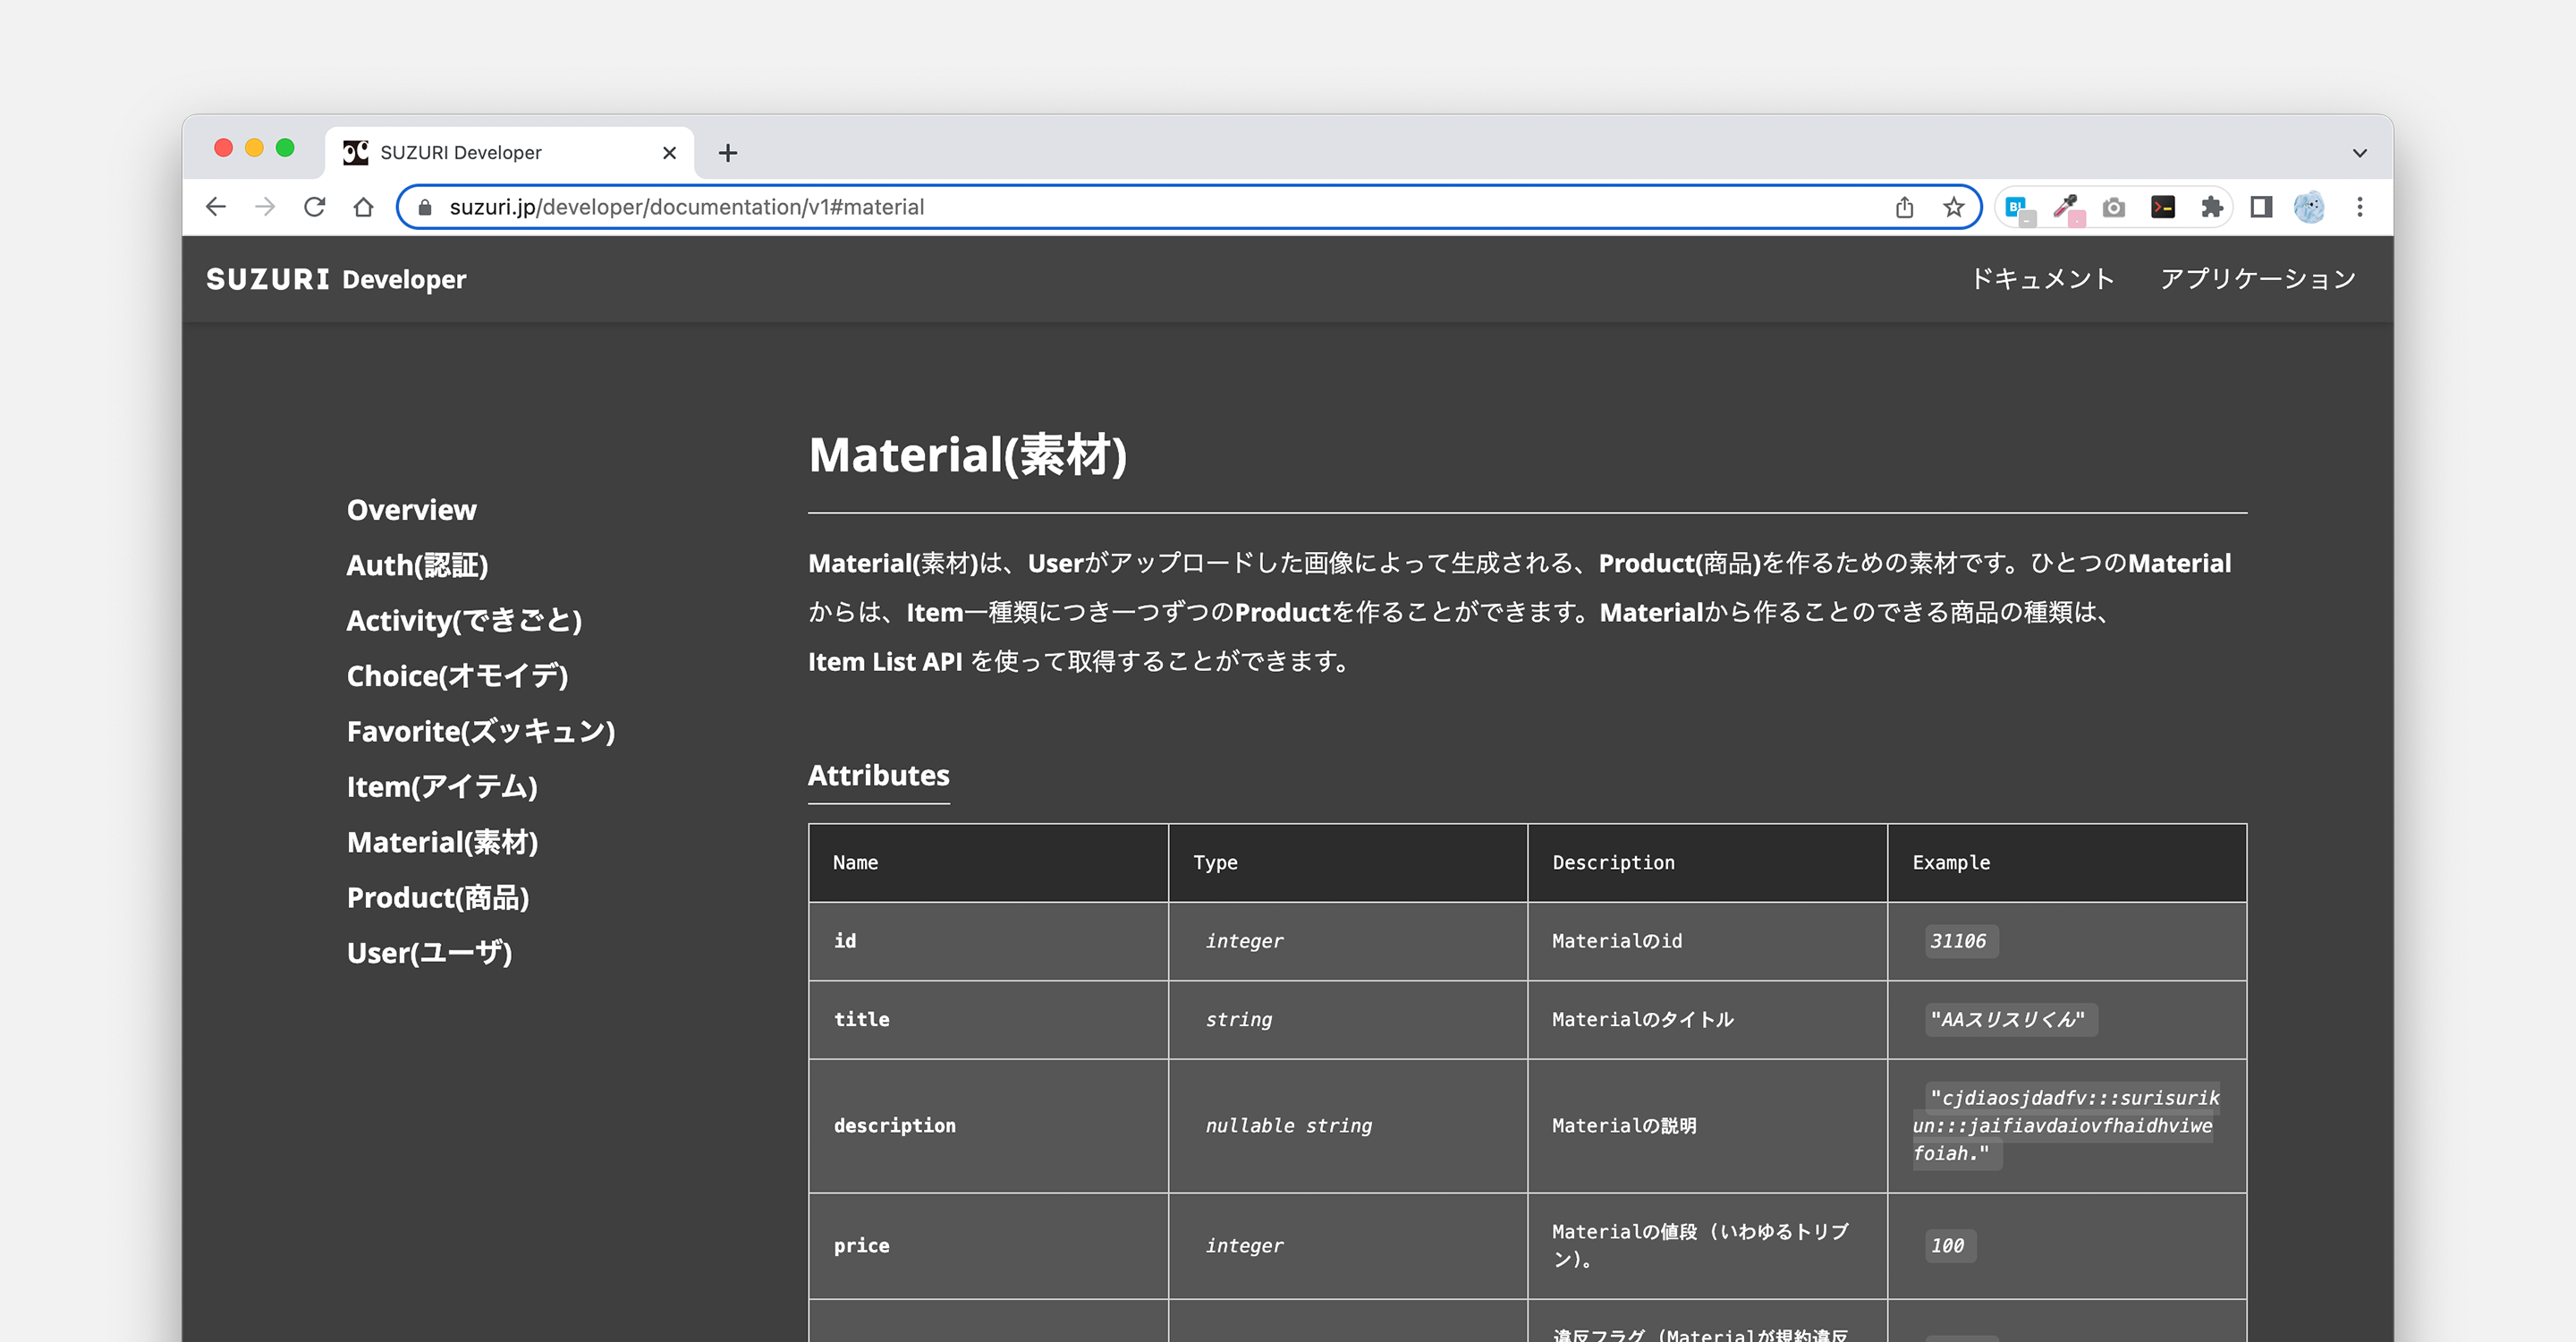The image size is (2576, 1342).
Task: Open a new tab with plus button
Action: pyautogui.click(x=728, y=153)
